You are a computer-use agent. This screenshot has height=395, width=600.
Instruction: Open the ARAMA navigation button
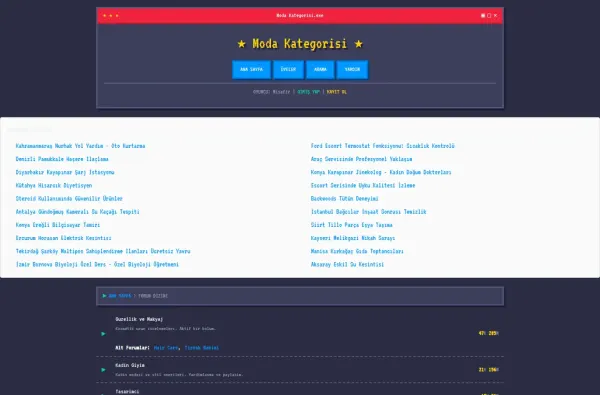point(320,69)
